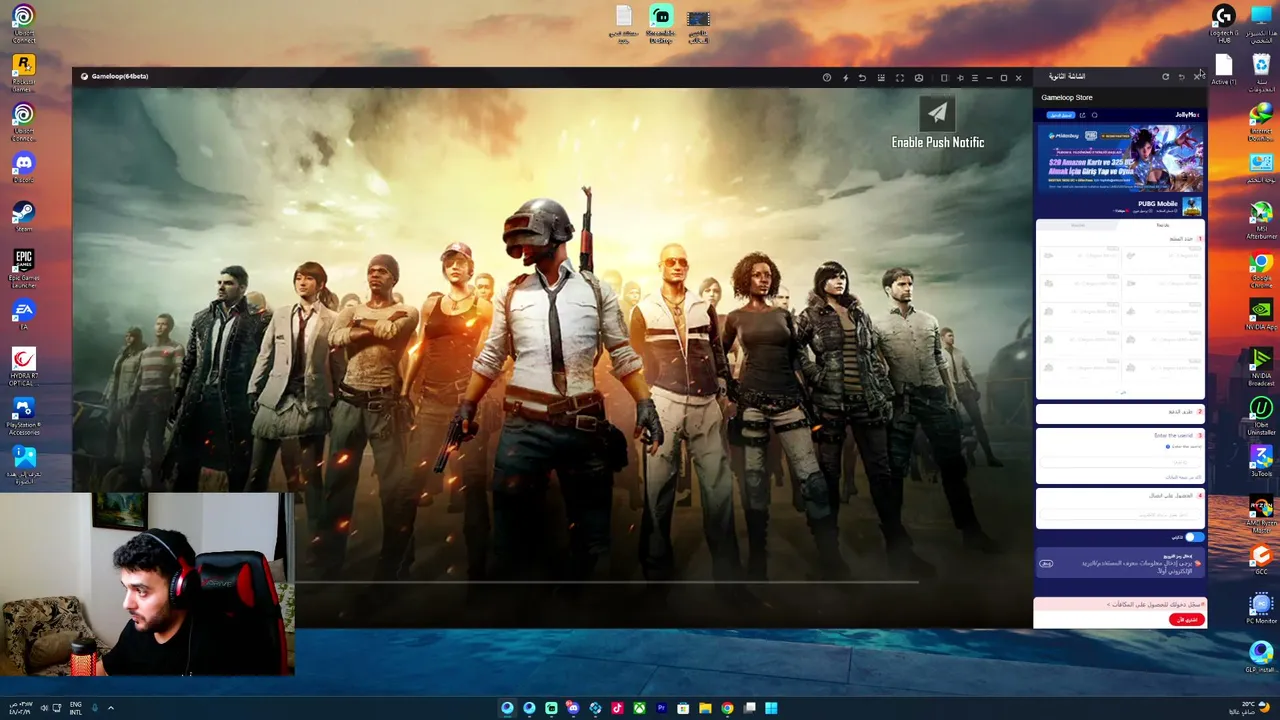Click the Enable Push Notific paper-plane icon
The width and height of the screenshot is (1280, 720).
[x=937, y=113]
